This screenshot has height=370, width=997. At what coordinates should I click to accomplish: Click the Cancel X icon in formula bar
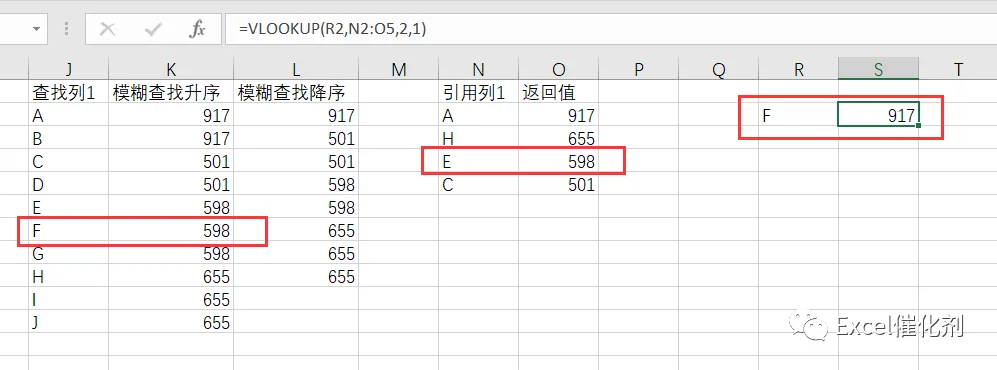[108, 29]
